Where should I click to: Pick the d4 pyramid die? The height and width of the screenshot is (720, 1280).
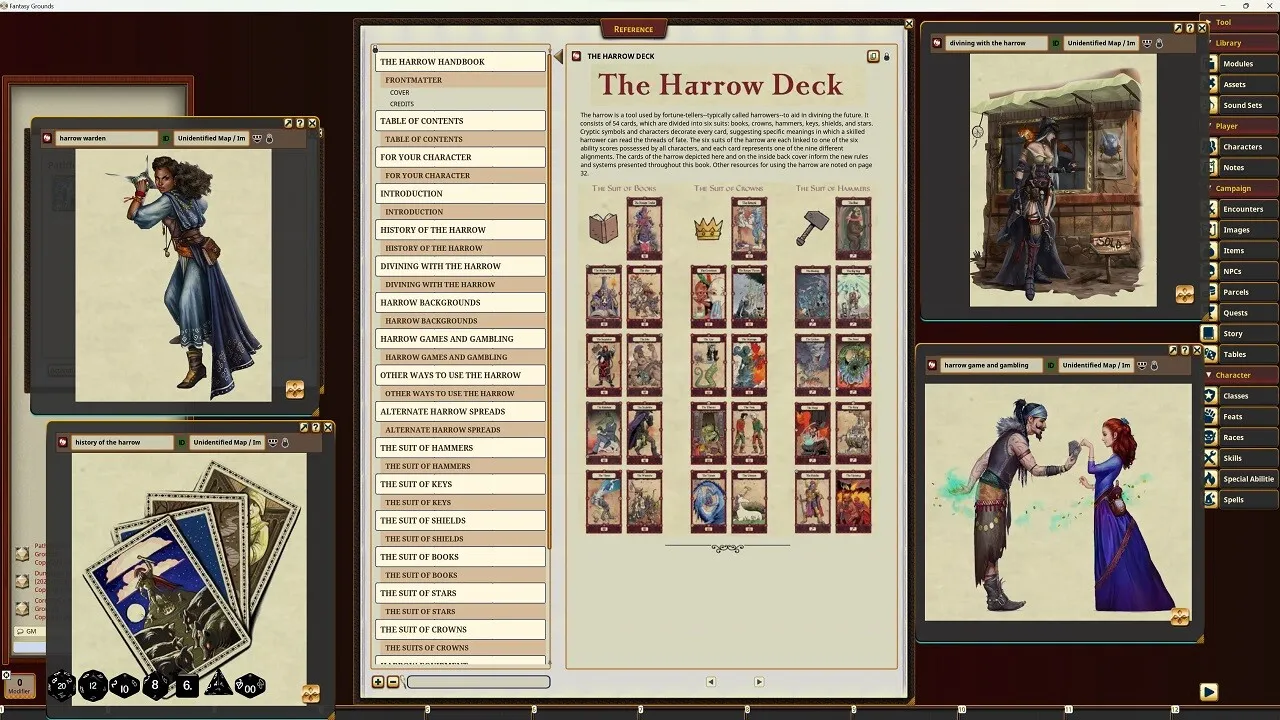coord(217,684)
